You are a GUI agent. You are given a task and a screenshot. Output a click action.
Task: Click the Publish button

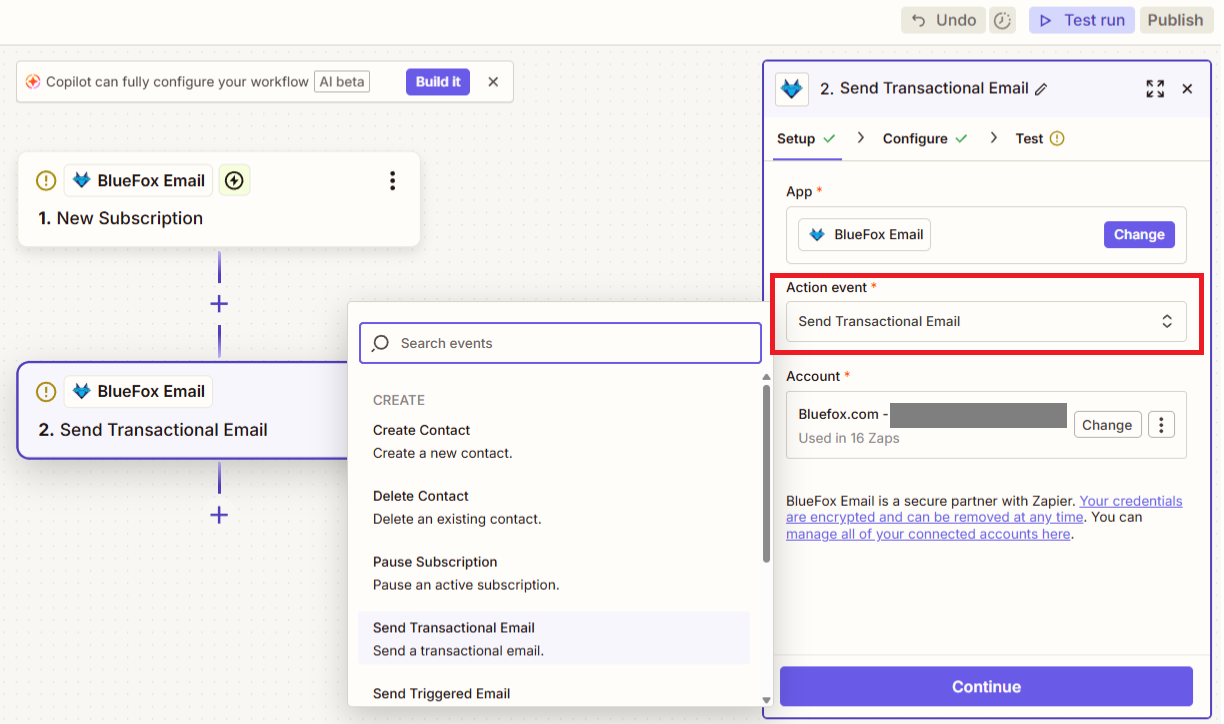(1176, 20)
